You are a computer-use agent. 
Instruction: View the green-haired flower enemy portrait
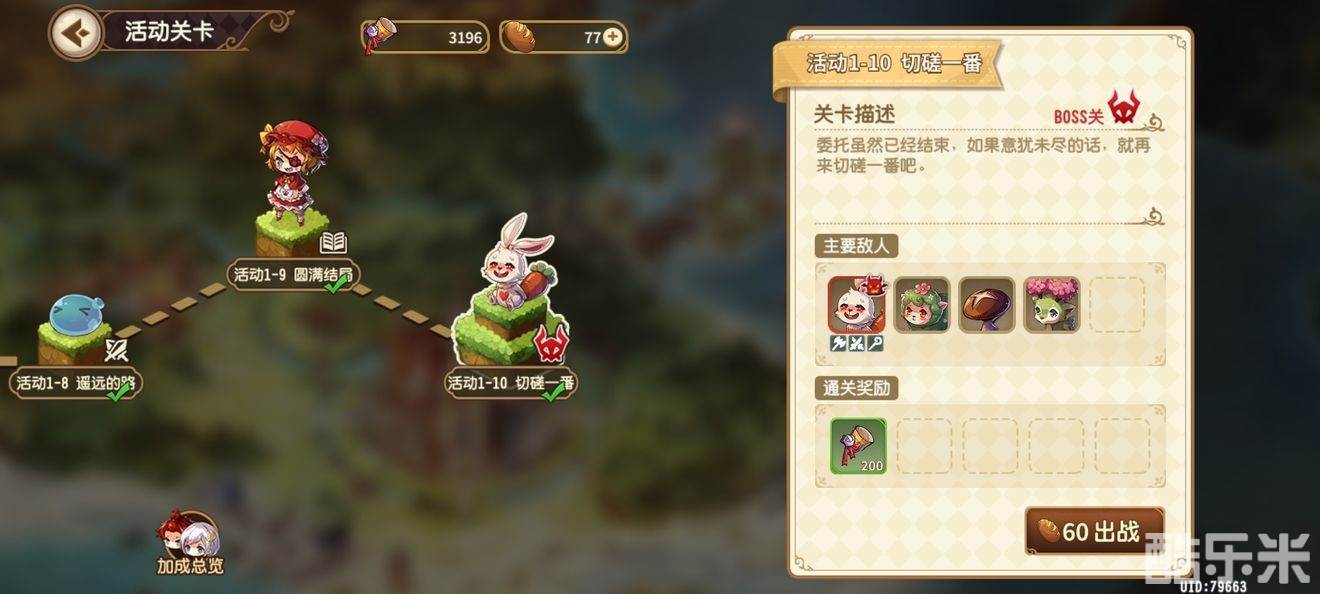point(921,304)
